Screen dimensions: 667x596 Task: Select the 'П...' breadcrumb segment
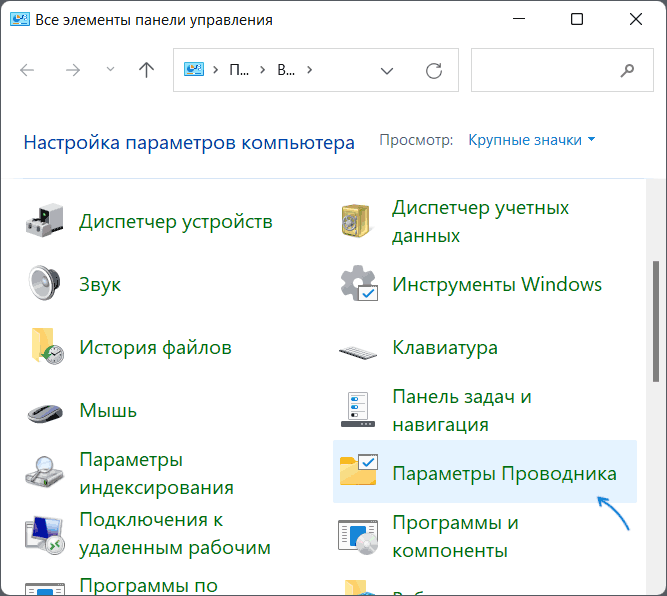tap(239, 70)
